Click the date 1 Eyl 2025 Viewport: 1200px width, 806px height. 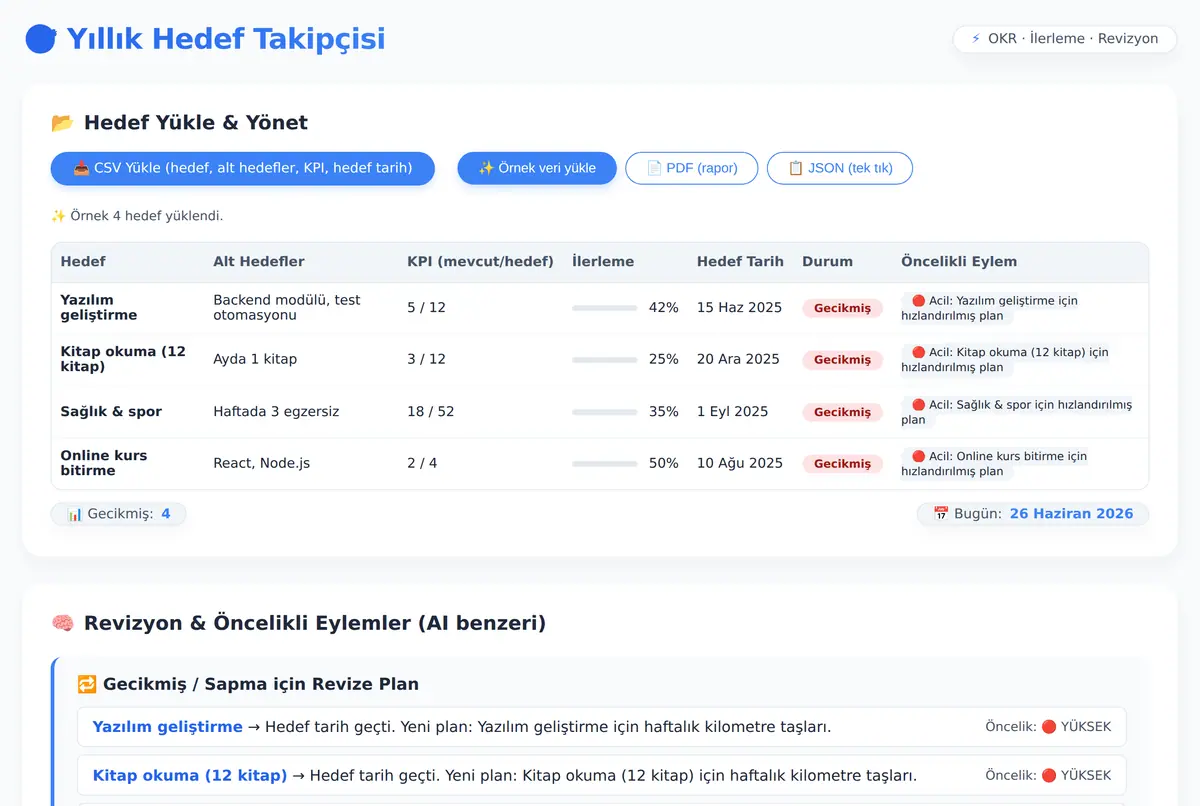pos(733,412)
